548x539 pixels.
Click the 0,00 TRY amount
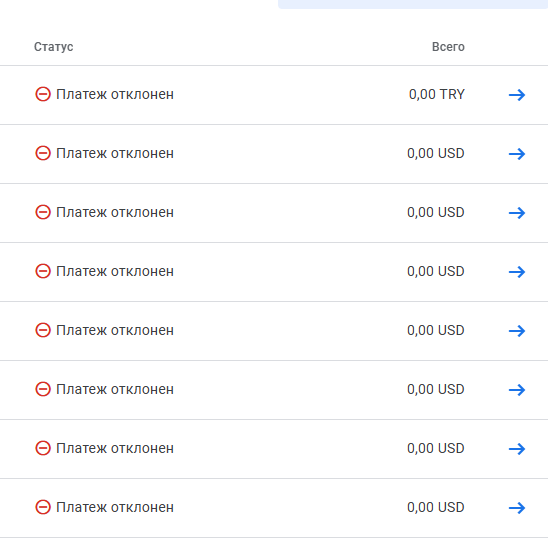pos(437,94)
